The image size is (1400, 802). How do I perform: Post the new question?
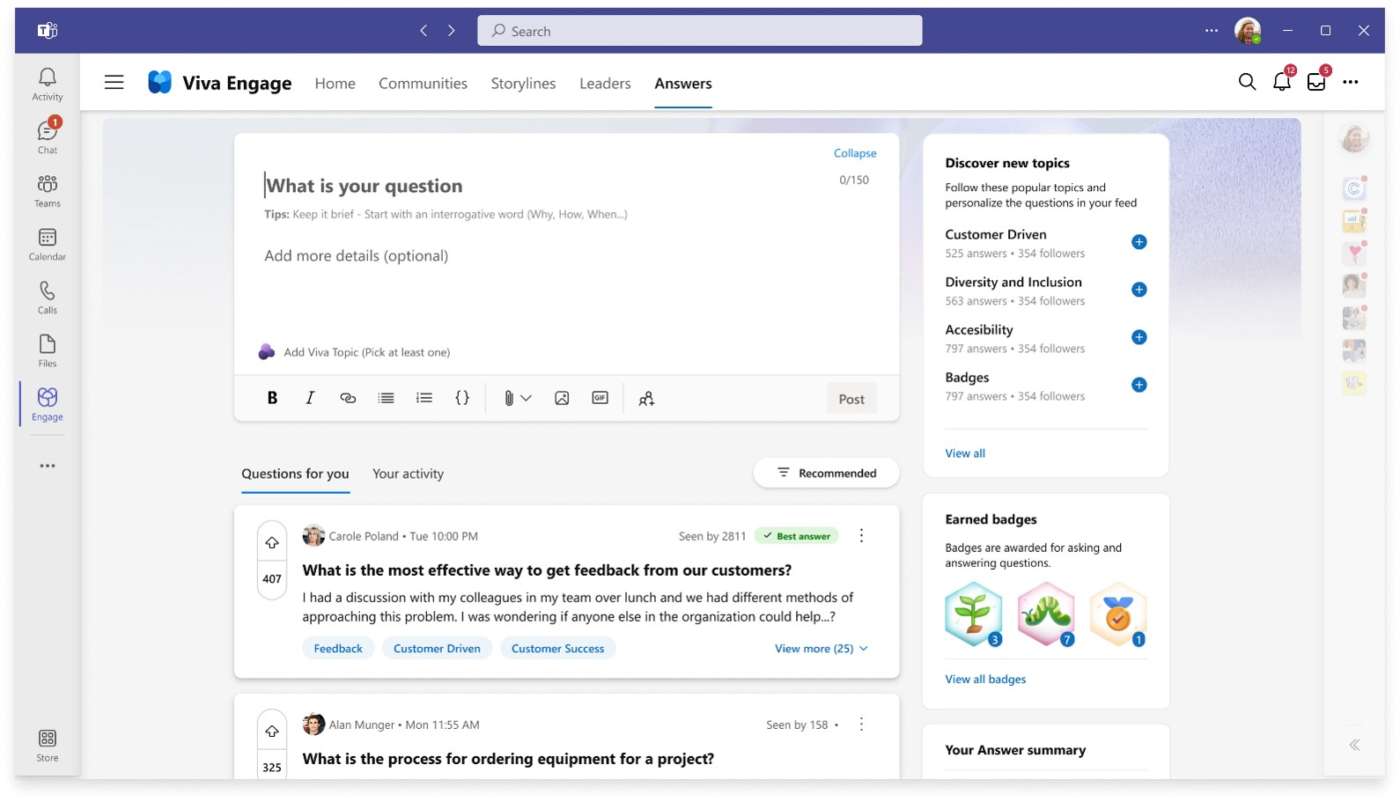tap(851, 397)
